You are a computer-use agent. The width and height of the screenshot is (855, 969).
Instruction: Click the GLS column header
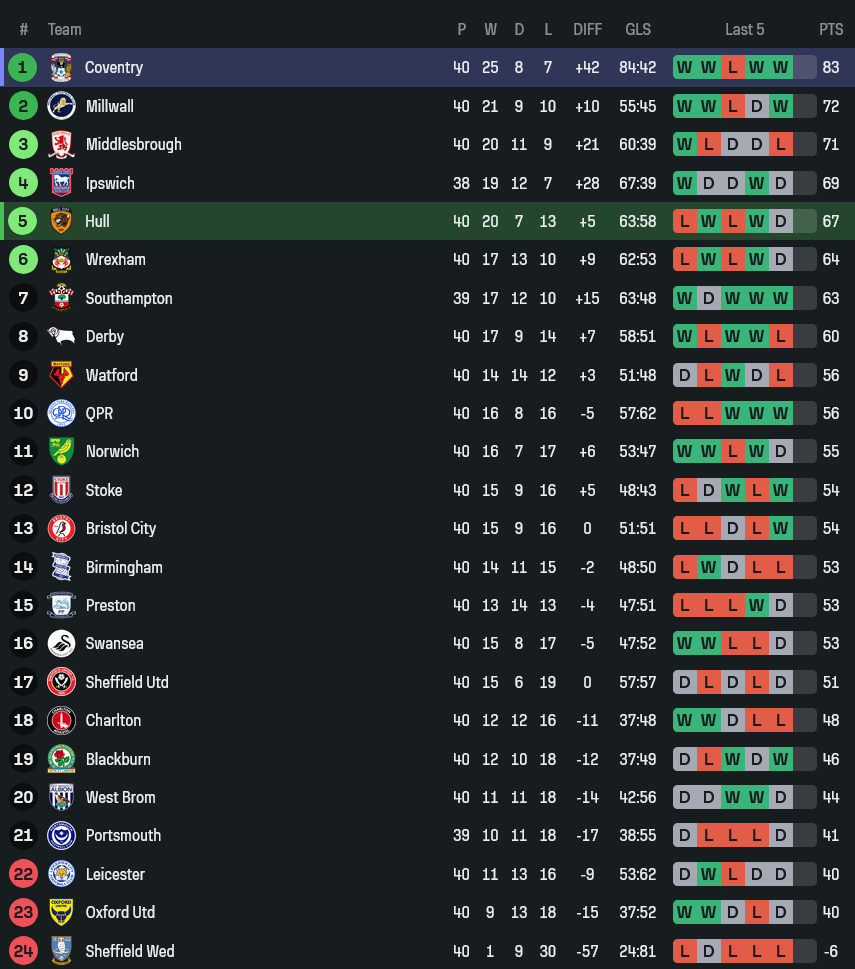[x=638, y=30]
